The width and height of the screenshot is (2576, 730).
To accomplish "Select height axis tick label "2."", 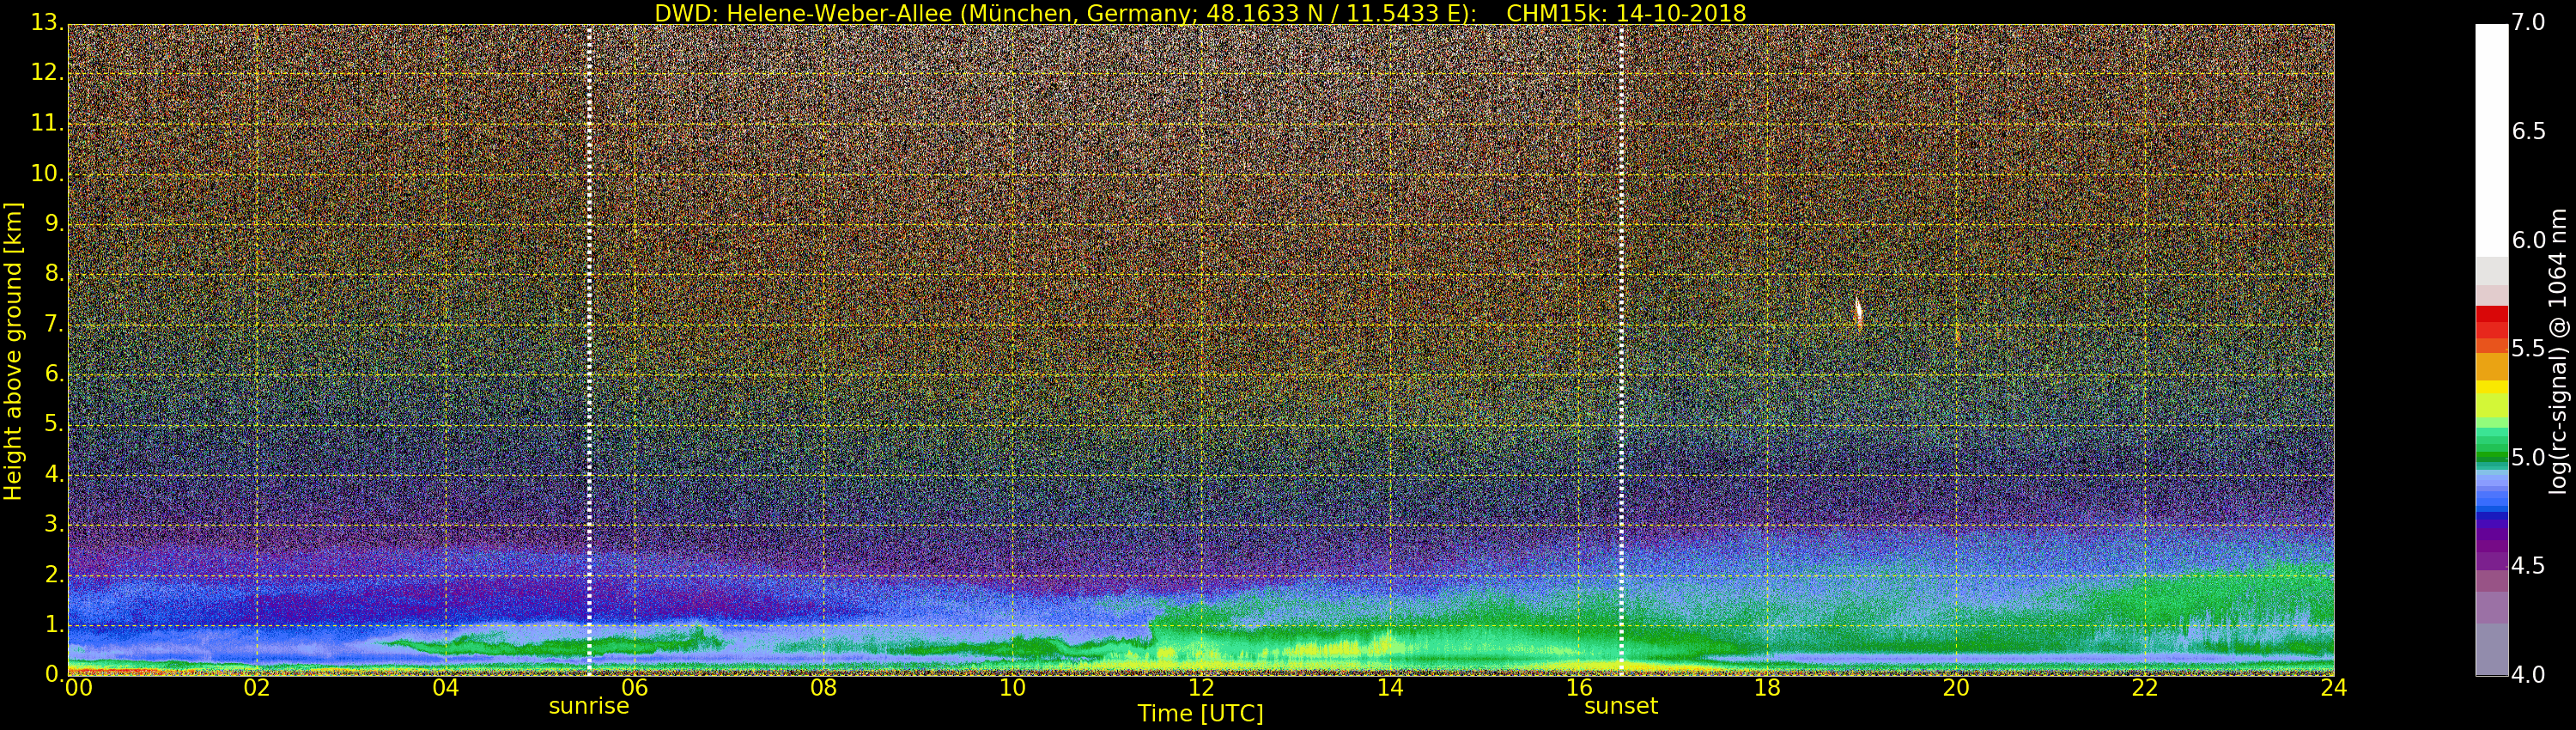I will coord(54,574).
